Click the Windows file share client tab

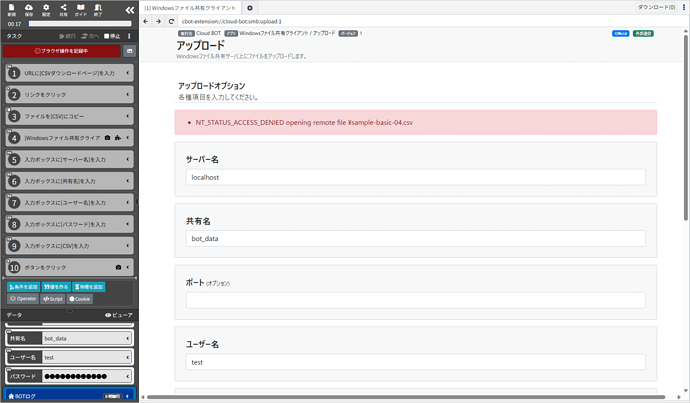(x=190, y=8)
